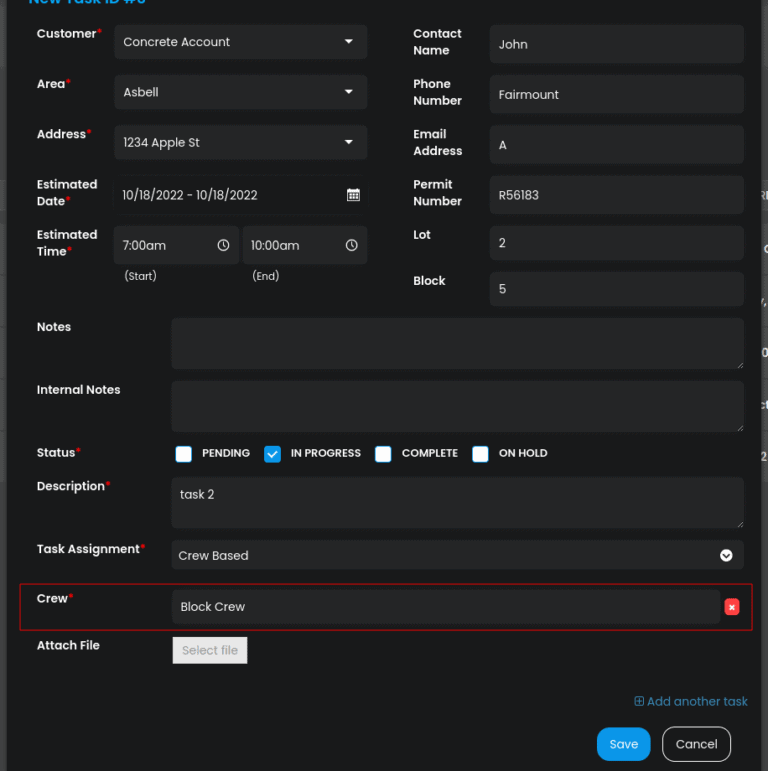Screen dimensions: 768x771
Task: Click the Block input field
Action: click(617, 289)
